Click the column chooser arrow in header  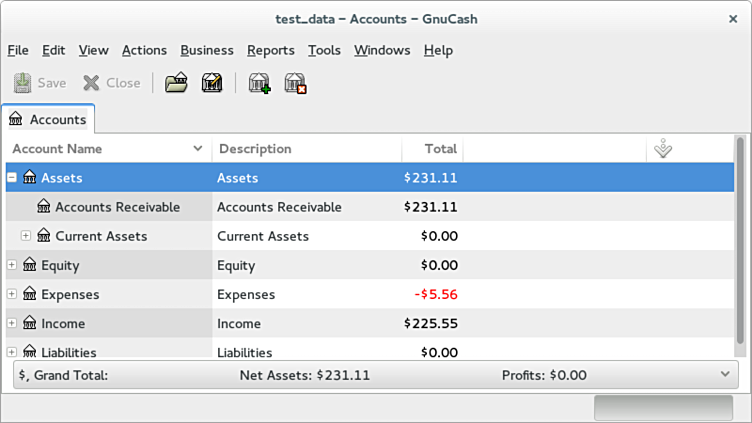point(662,149)
